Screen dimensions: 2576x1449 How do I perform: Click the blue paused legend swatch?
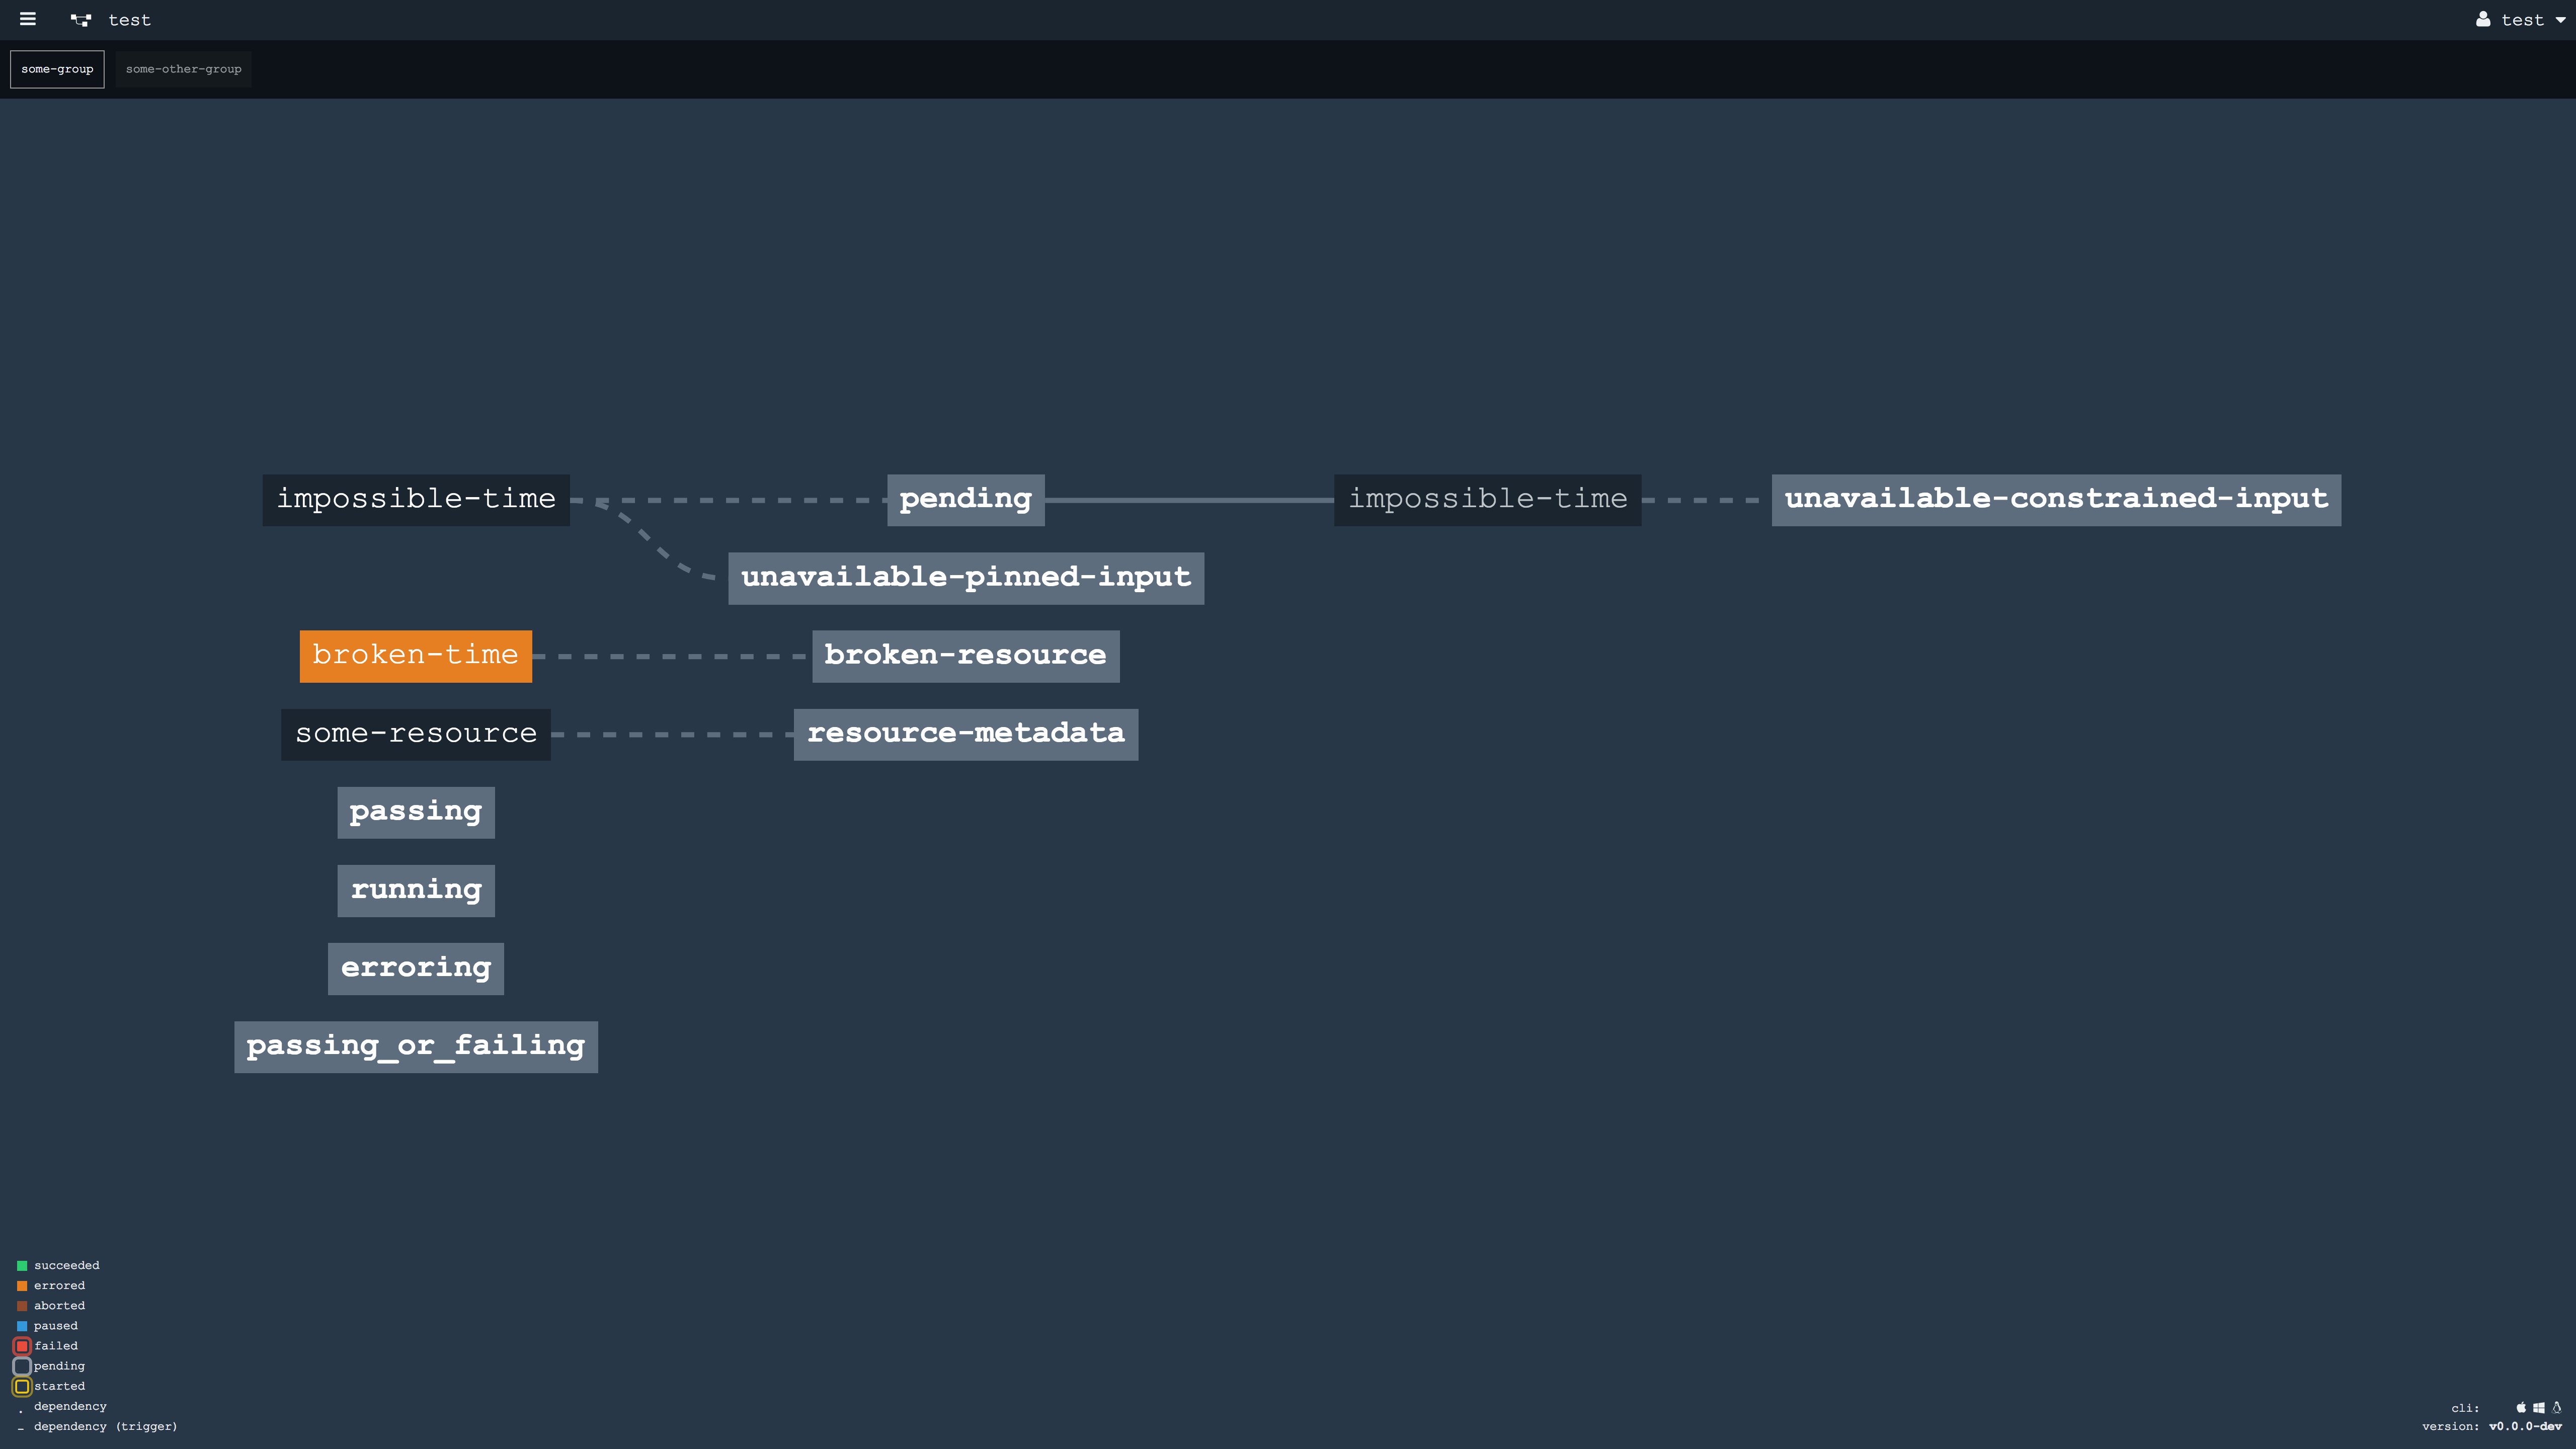point(22,1325)
